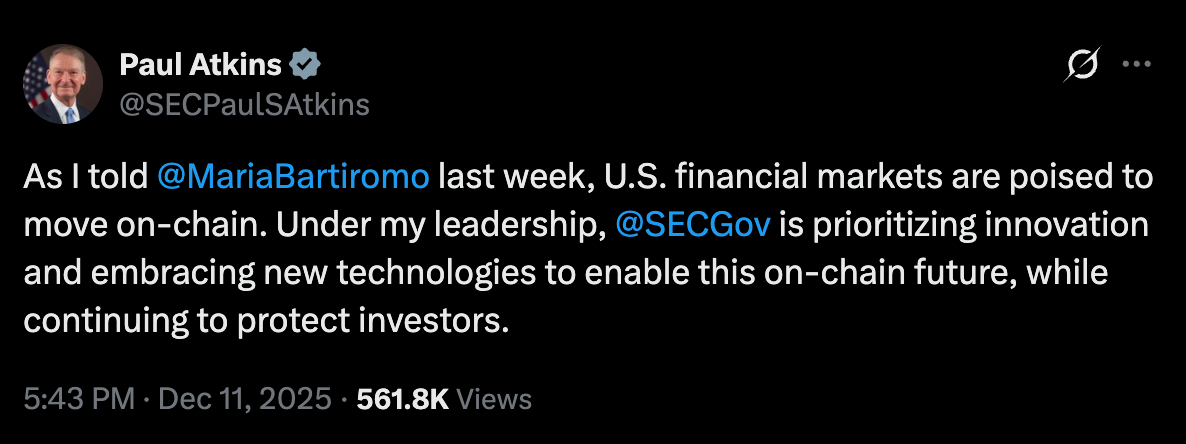
Task: Open the @MariaBartiromo mention link
Action: 294,177
